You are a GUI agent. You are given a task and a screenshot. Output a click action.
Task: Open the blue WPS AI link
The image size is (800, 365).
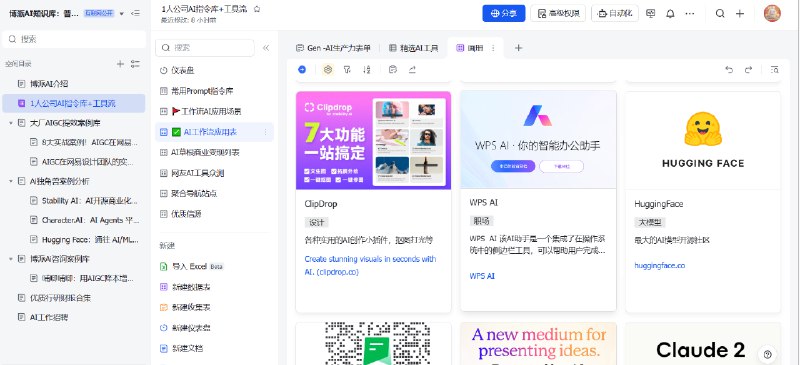(x=482, y=276)
